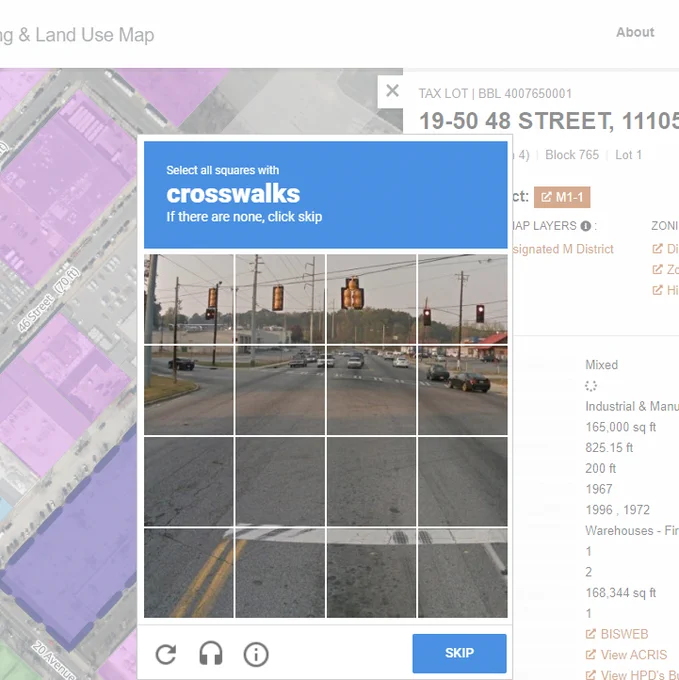
Task: Click the 'Industrial & Manu' land use value
Action: (632, 406)
